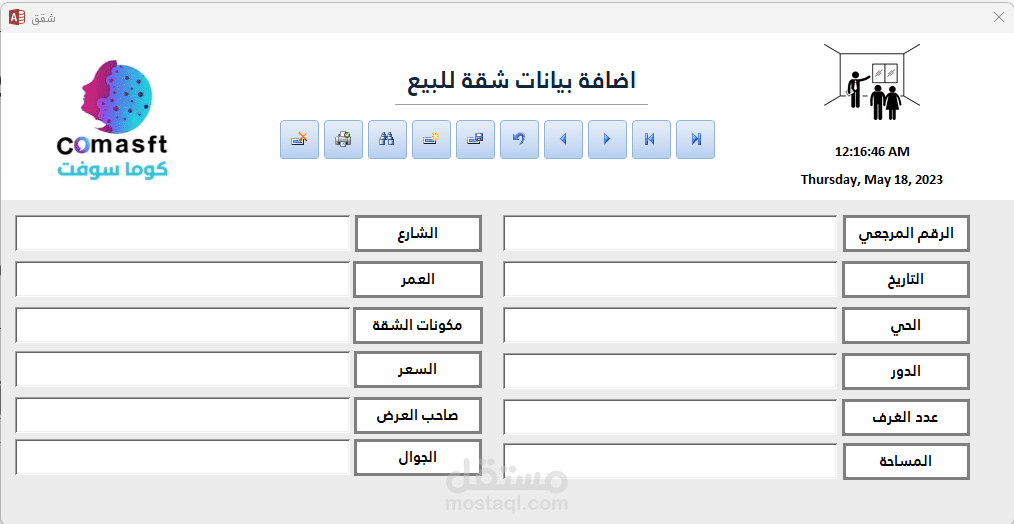This screenshot has width=1014, height=524.
Task: Click the الرقم المرجعي input field
Action: click(x=670, y=234)
